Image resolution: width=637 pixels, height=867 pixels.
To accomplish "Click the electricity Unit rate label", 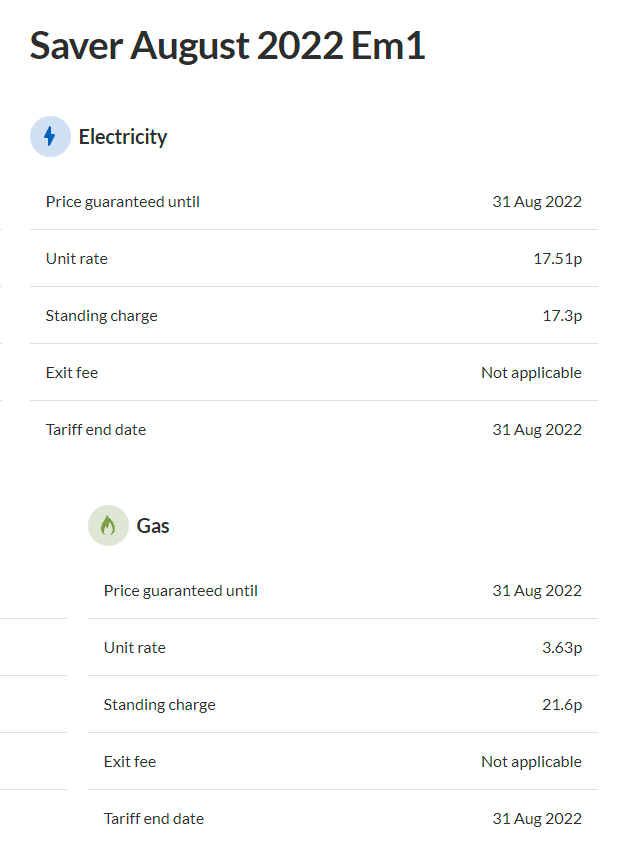I will pos(77,259).
